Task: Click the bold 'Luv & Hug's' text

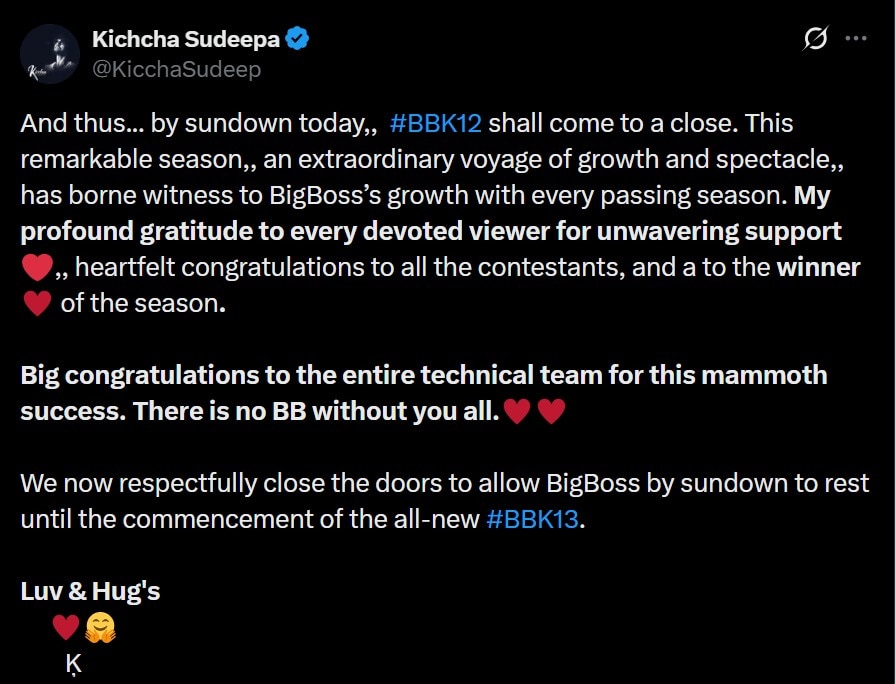Action: pos(90,591)
